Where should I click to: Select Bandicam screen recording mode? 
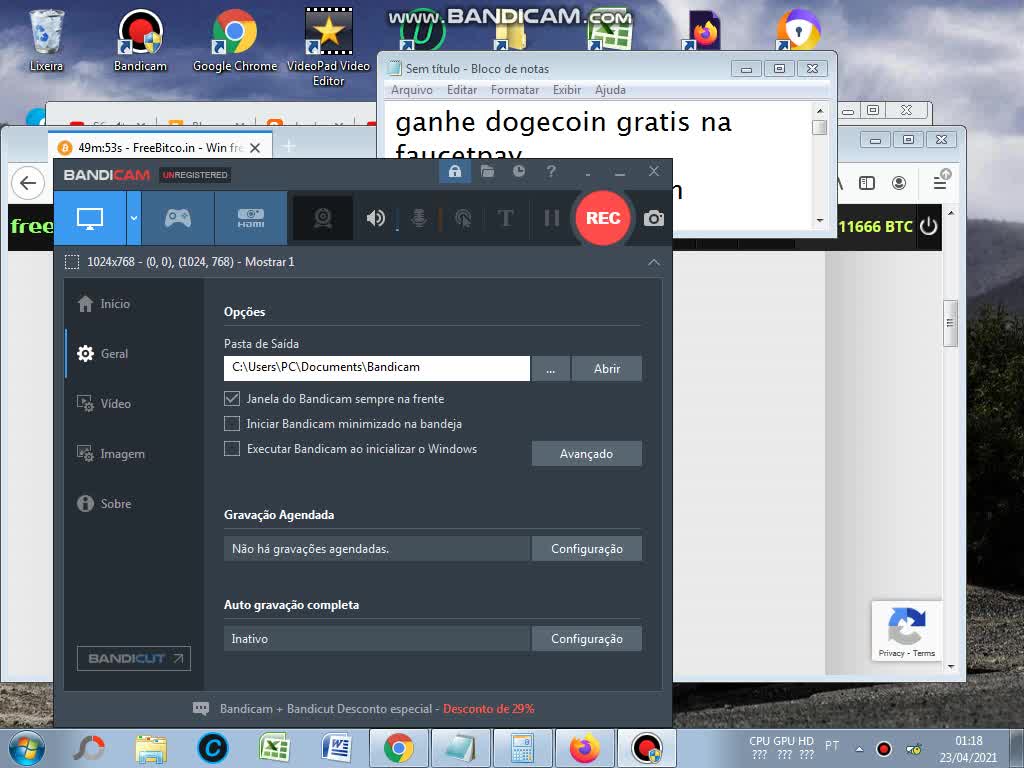point(90,218)
